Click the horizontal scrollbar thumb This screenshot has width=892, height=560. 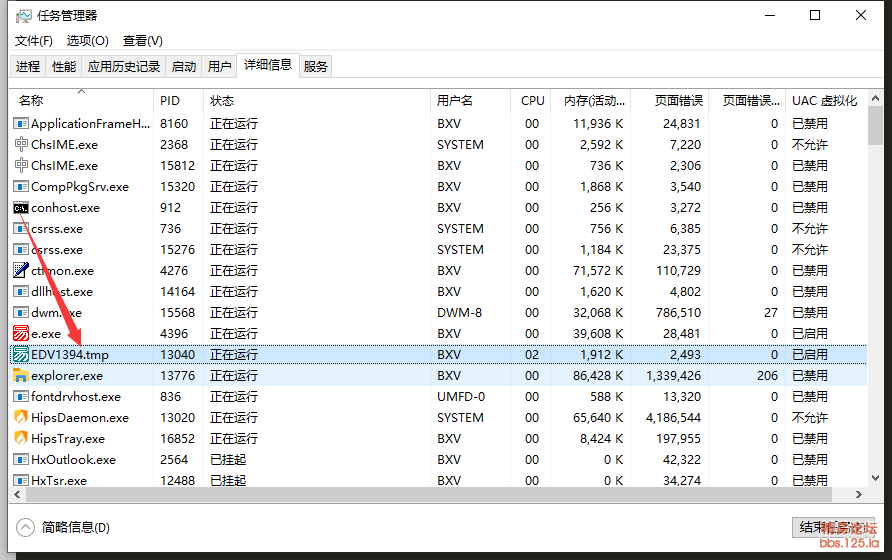click(429, 495)
